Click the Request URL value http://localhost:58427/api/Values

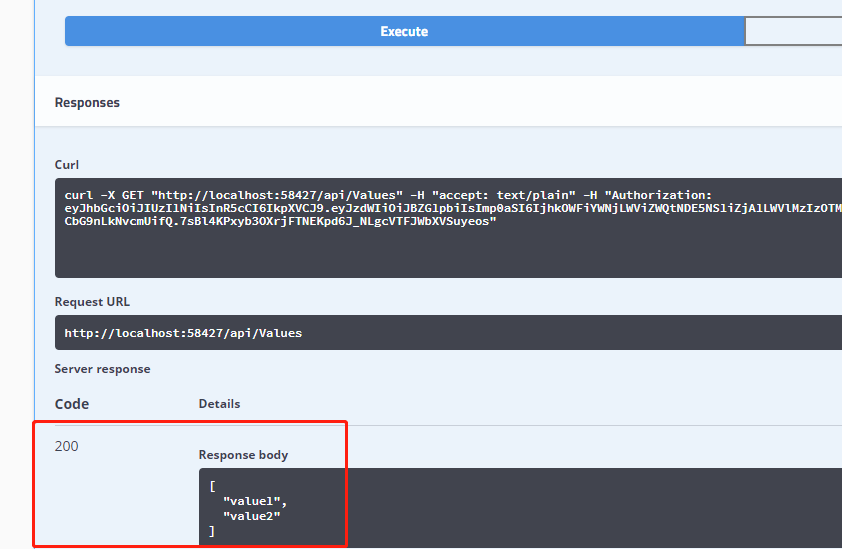(183, 333)
